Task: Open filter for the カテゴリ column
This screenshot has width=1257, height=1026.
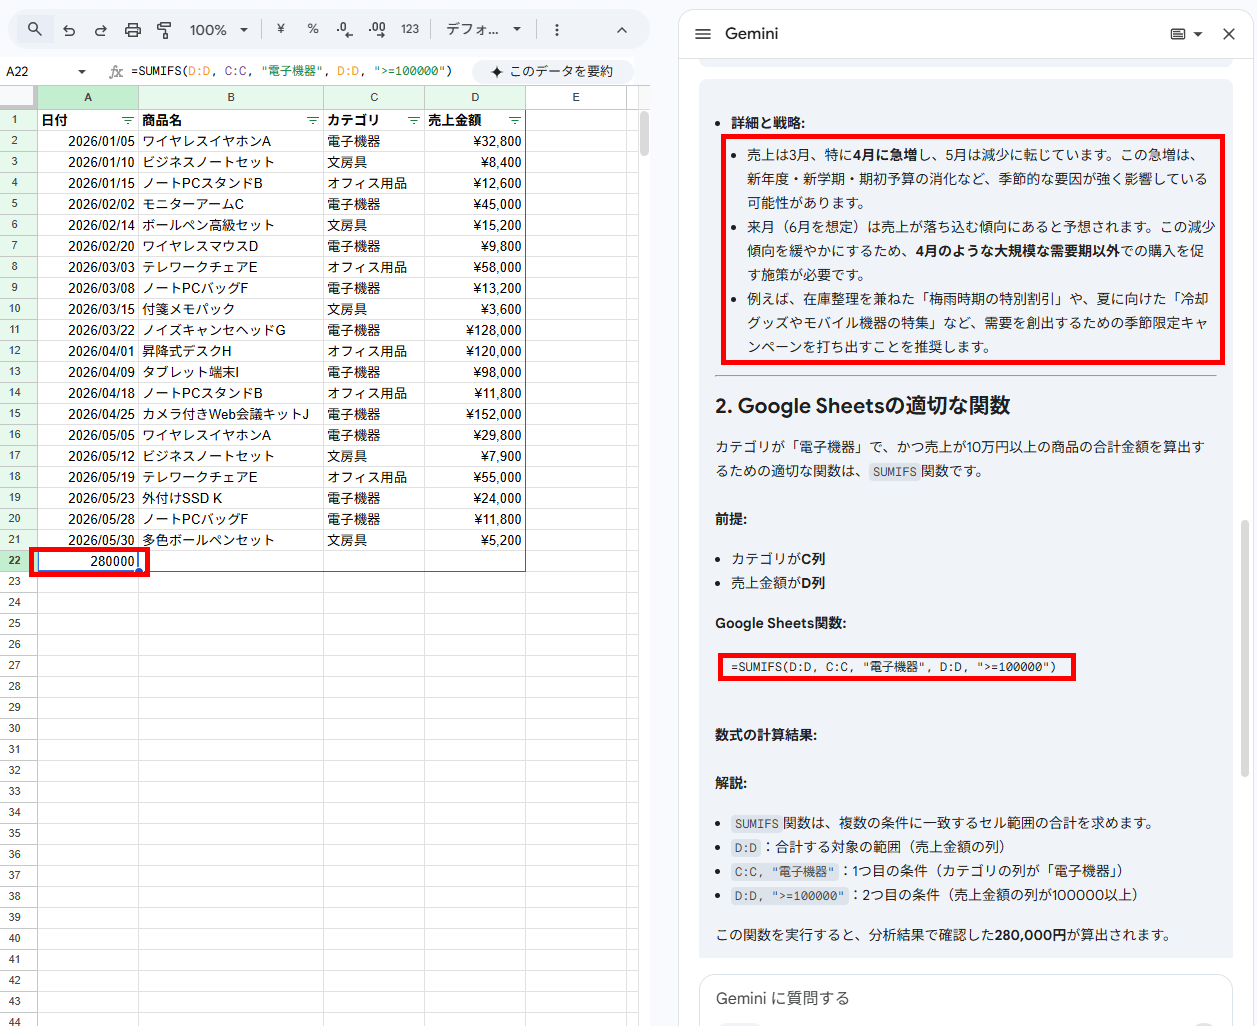Action: 413,120
